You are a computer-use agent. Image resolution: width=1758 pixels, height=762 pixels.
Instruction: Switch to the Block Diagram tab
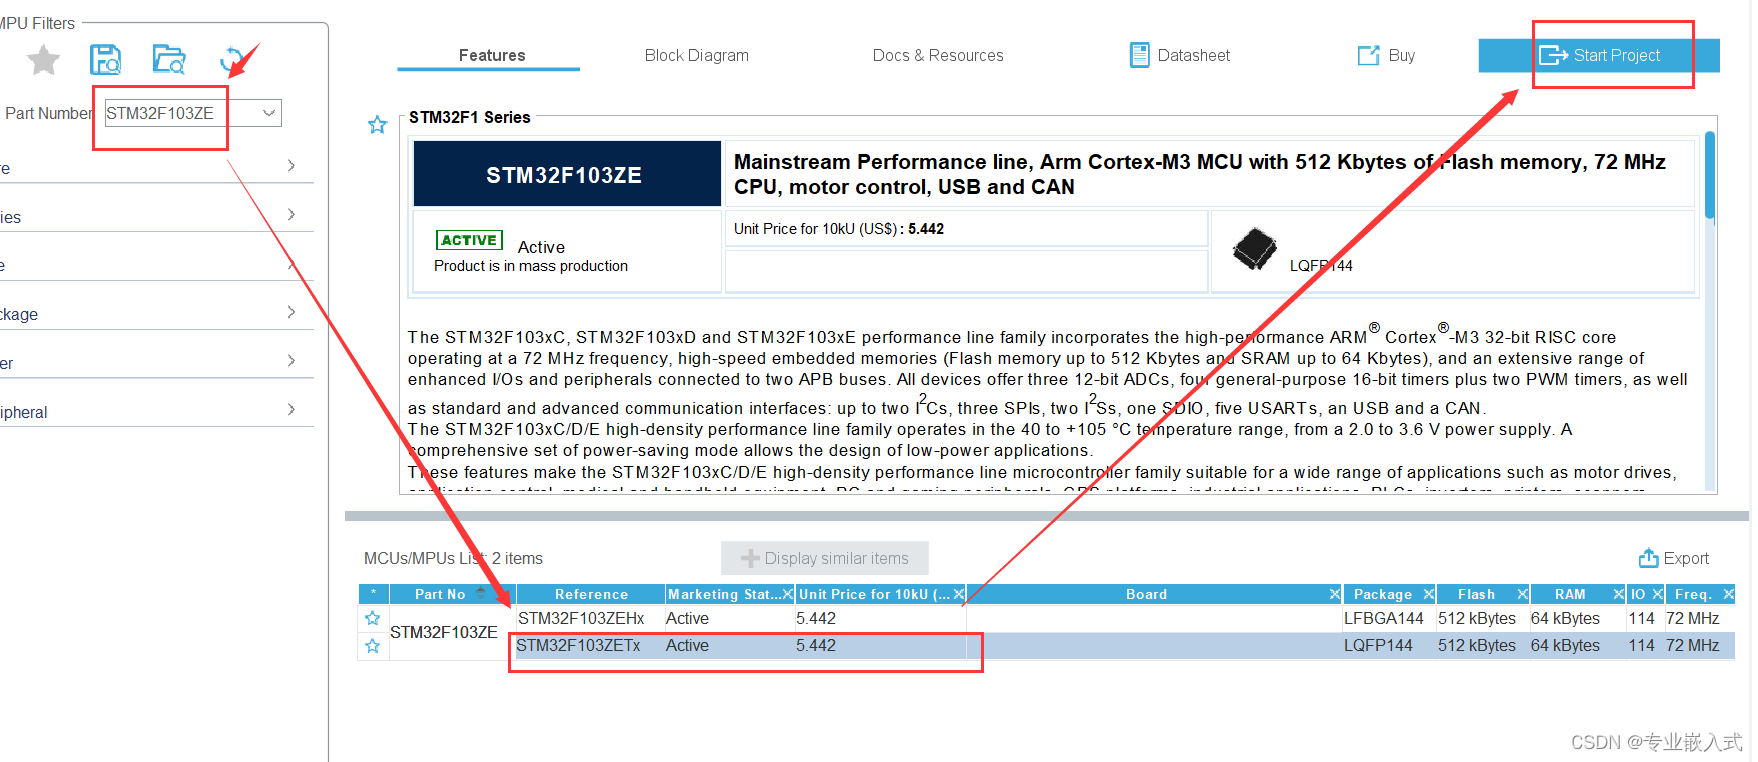[x=696, y=55]
